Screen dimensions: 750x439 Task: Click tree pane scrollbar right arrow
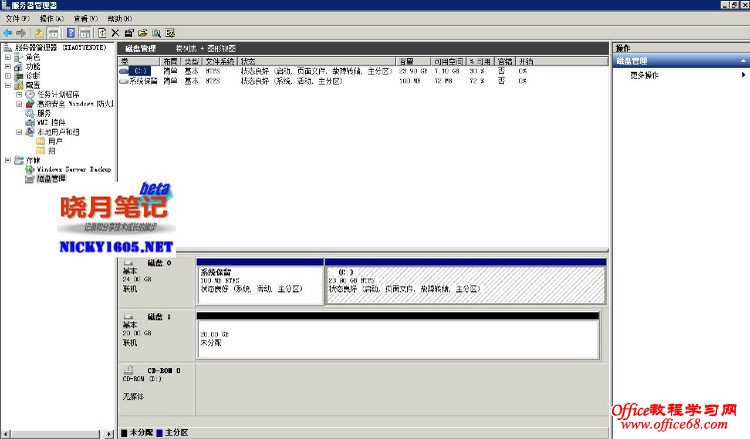point(109,434)
